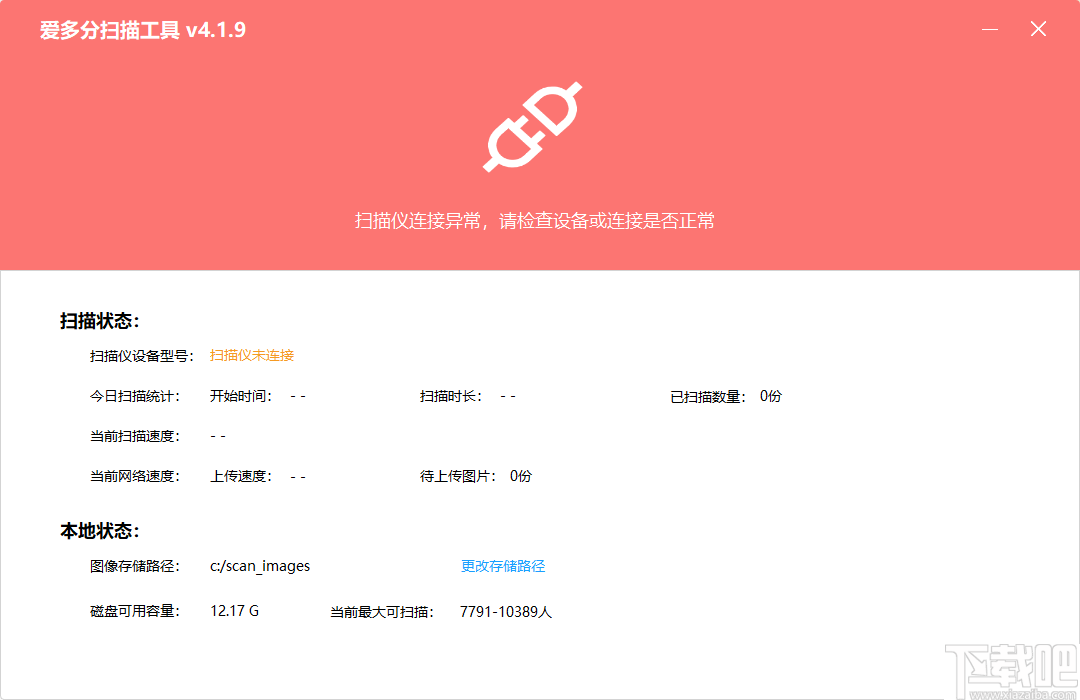Viewport: 1080px width, 700px height.
Task: Click the 磁盘可用容量 value 12.17 G
Action: pos(234,610)
